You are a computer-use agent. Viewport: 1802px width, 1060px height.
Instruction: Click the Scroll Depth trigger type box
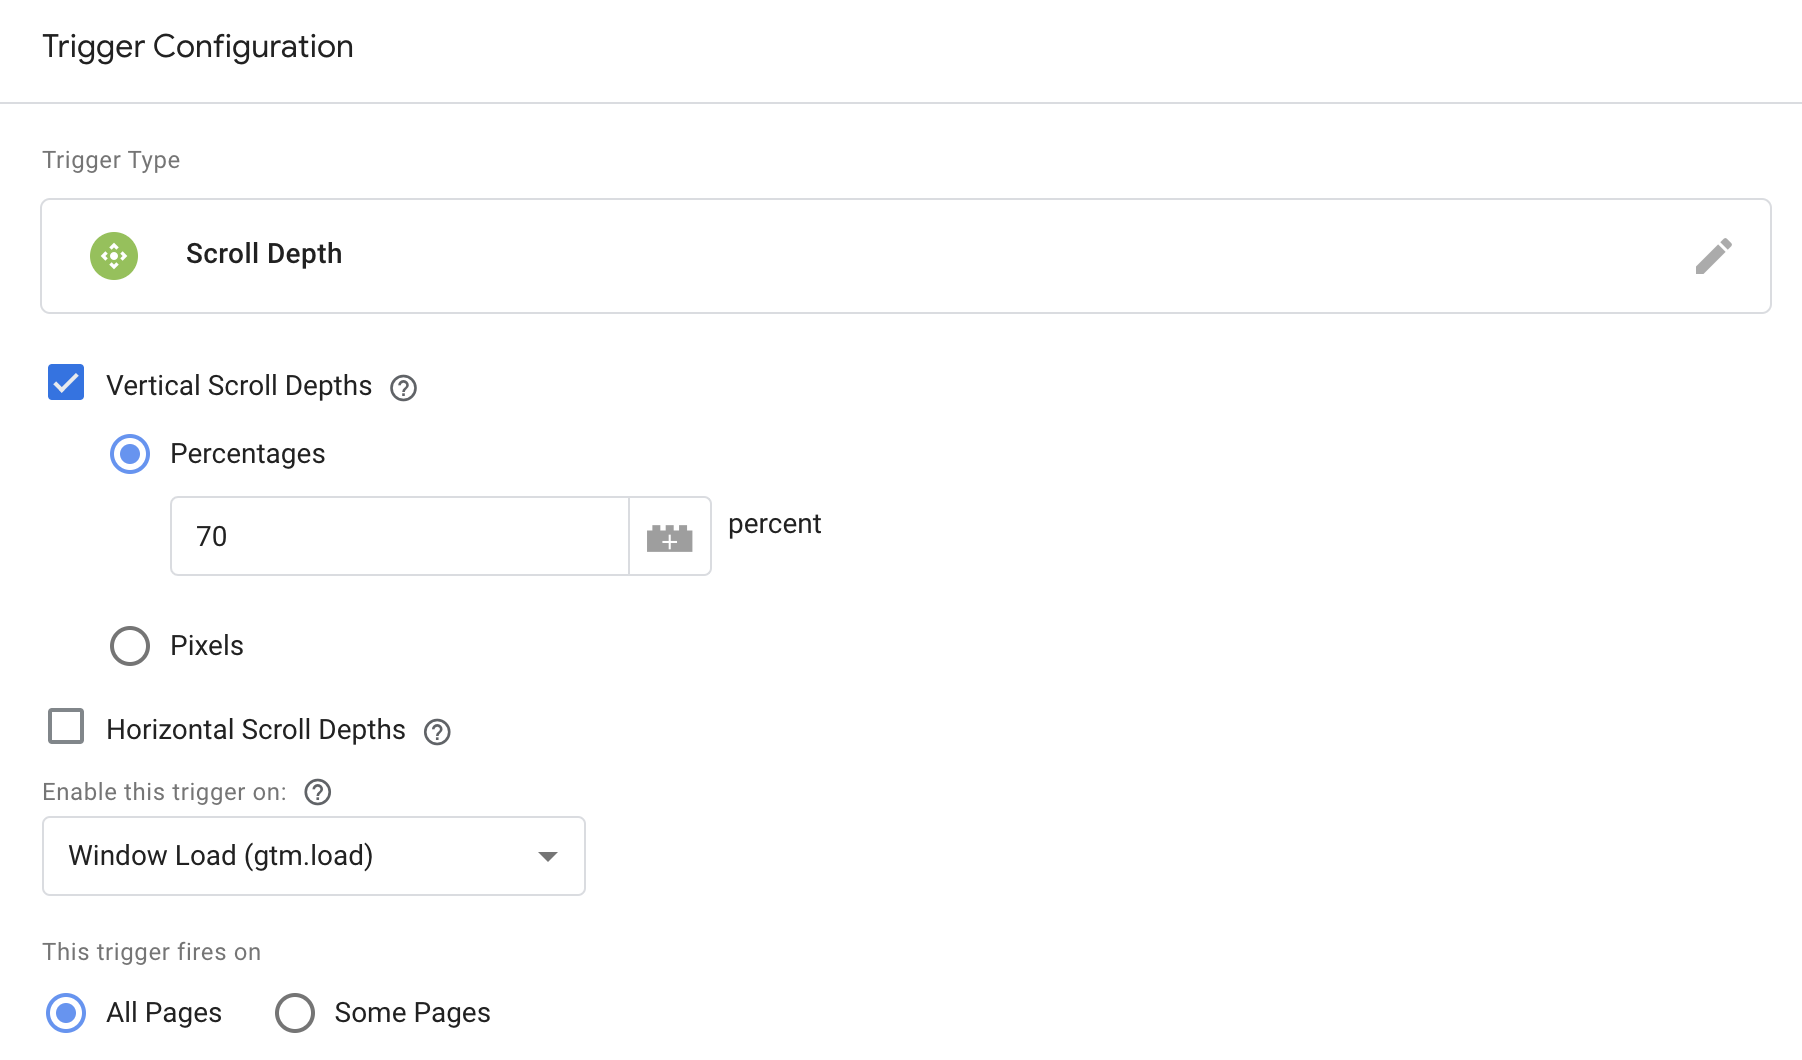click(x=906, y=256)
